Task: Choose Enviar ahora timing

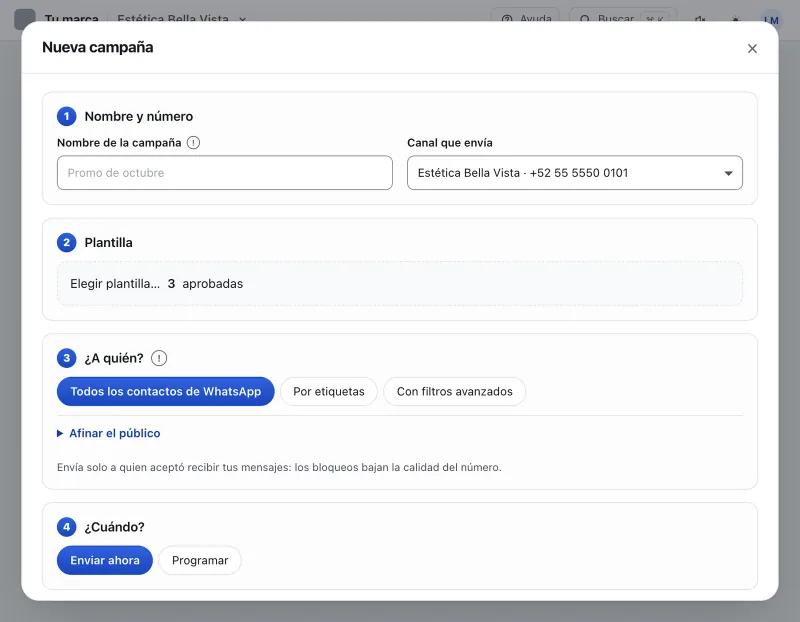Action: coord(105,560)
